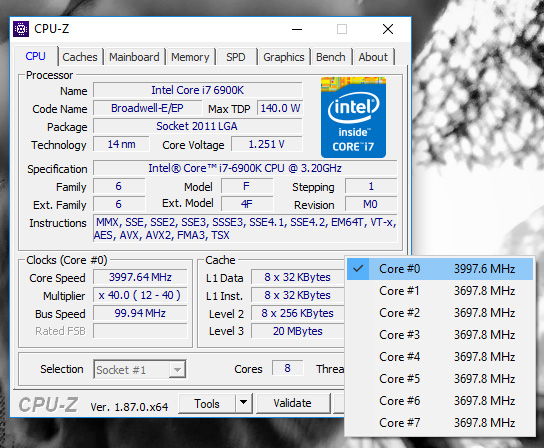Pick Core #6 in the core menu
This screenshot has width=544, height=448.
click(x=440, y=401)
